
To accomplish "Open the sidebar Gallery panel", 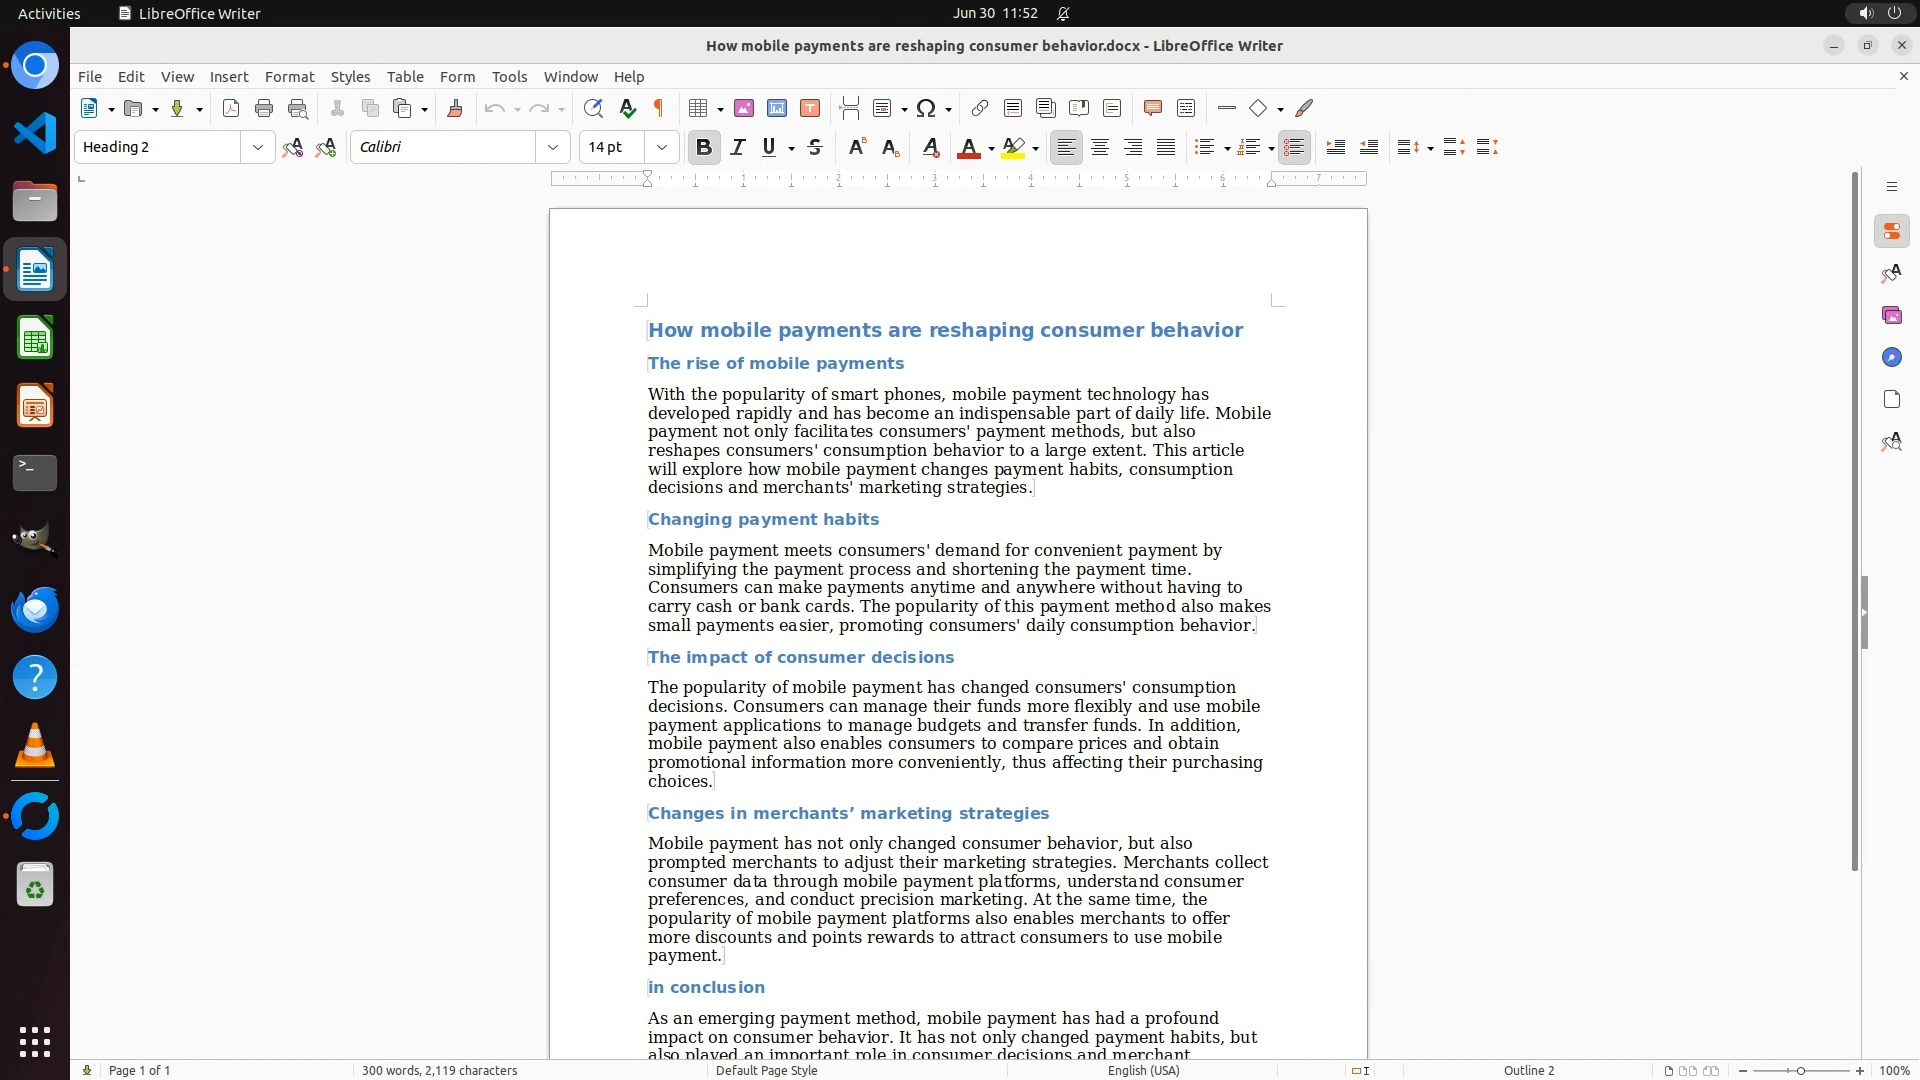I will point(1891,316).
